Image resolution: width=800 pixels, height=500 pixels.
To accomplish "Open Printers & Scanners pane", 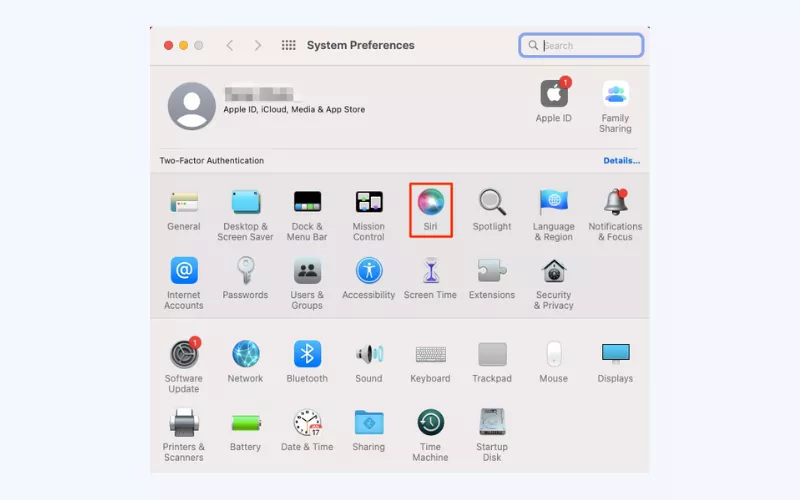I will point(184,435).
